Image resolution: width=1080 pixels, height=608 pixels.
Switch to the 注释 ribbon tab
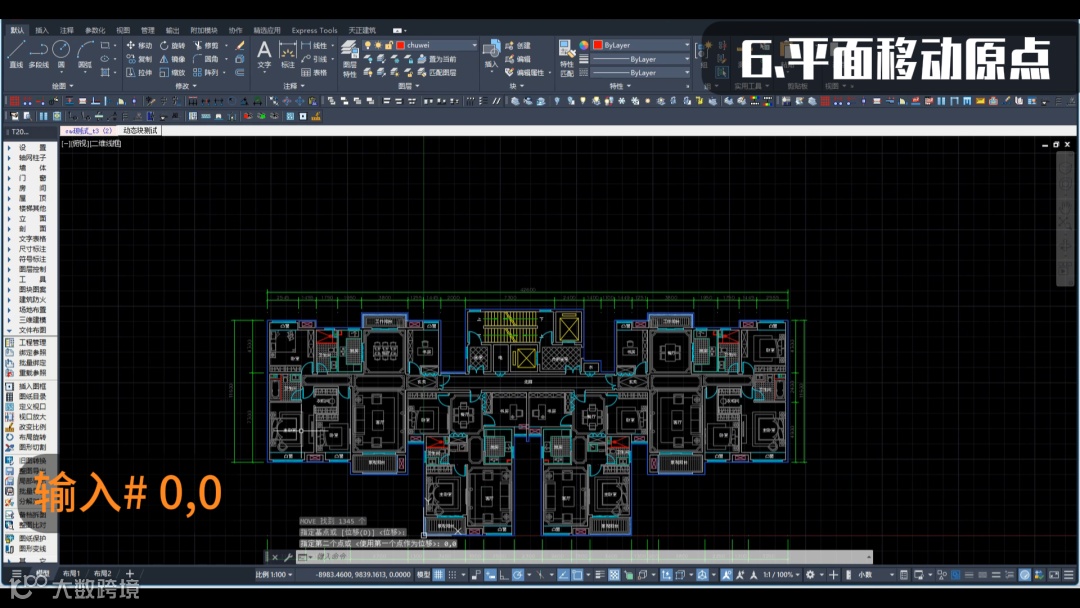pos(67,30)
